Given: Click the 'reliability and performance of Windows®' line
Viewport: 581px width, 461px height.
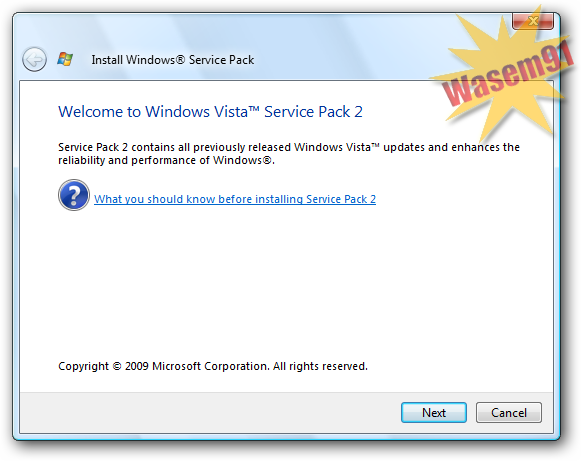Looking at the screenshot, I should pyautogui.click(x=166, y=160).
